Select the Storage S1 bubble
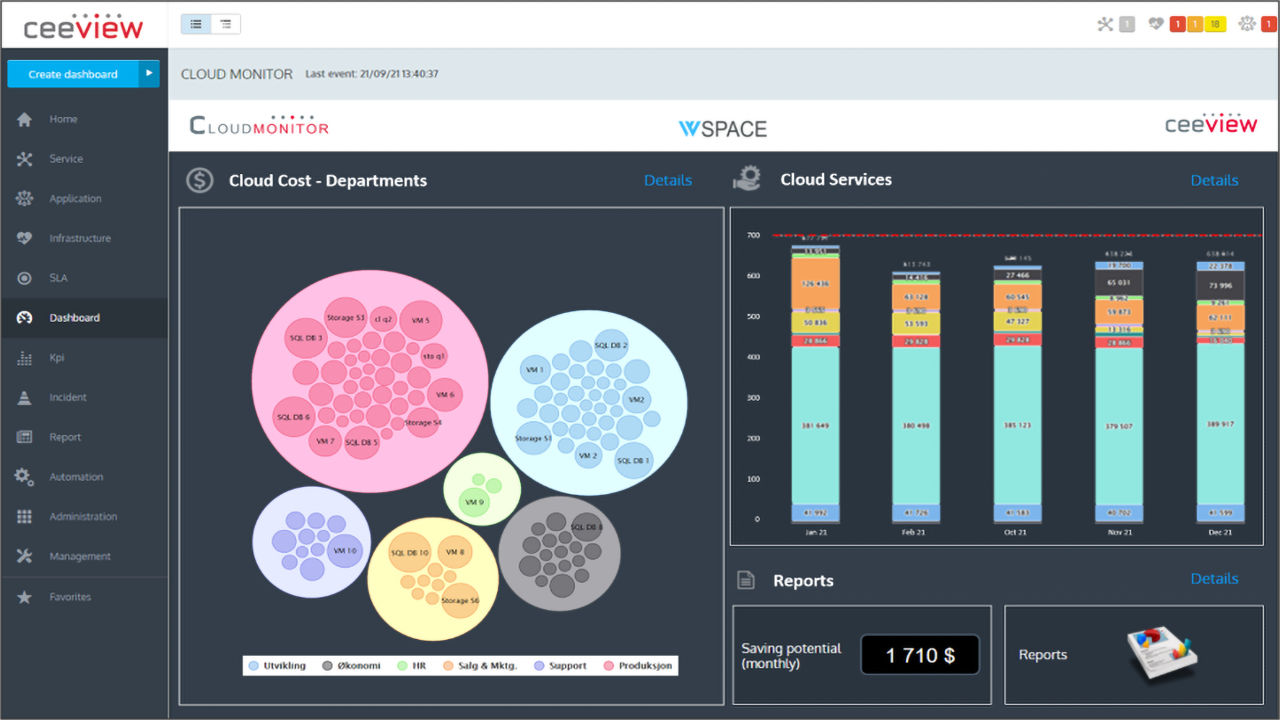The width and height of the screenshot is (1280, 720). point(533,438)
